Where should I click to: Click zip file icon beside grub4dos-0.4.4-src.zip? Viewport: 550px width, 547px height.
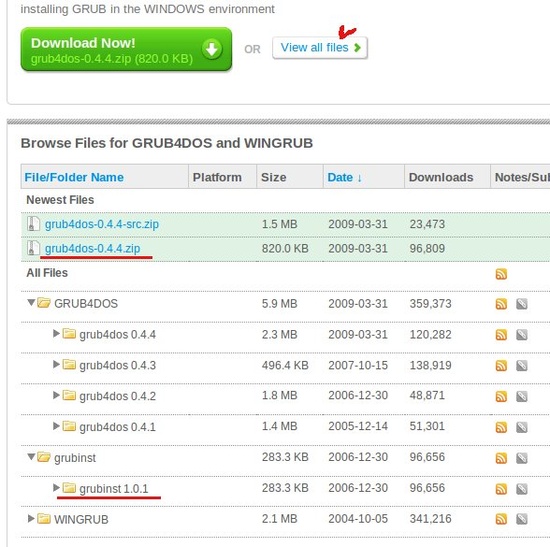pyautogui.click(x=34, y=224)
